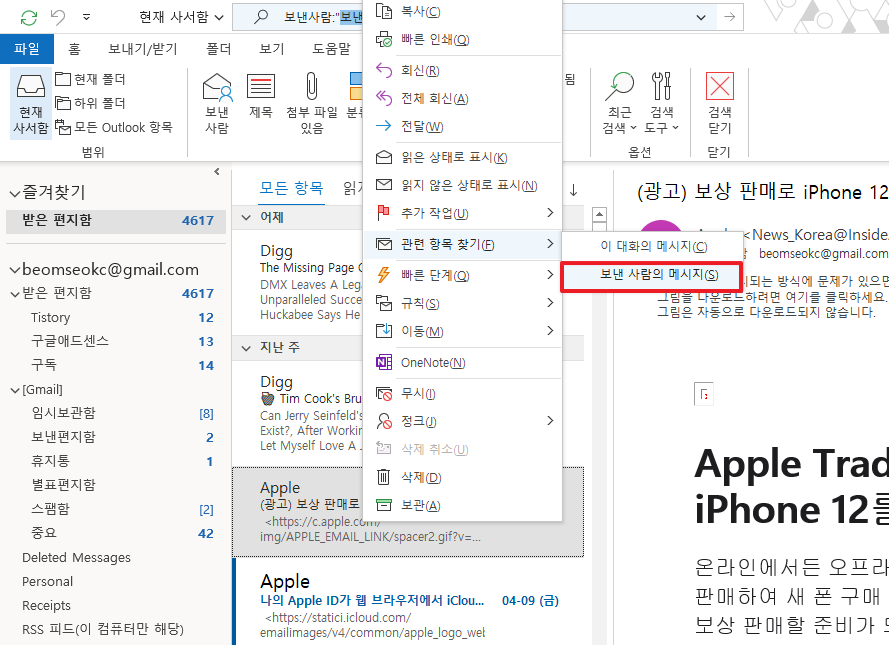
Task: Click the Undo arrow icon
Action: 58,18
